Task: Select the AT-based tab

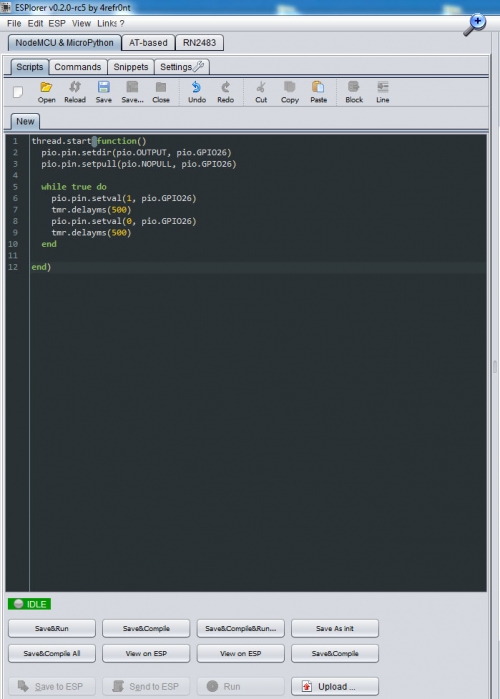Action: coord(148,43)
